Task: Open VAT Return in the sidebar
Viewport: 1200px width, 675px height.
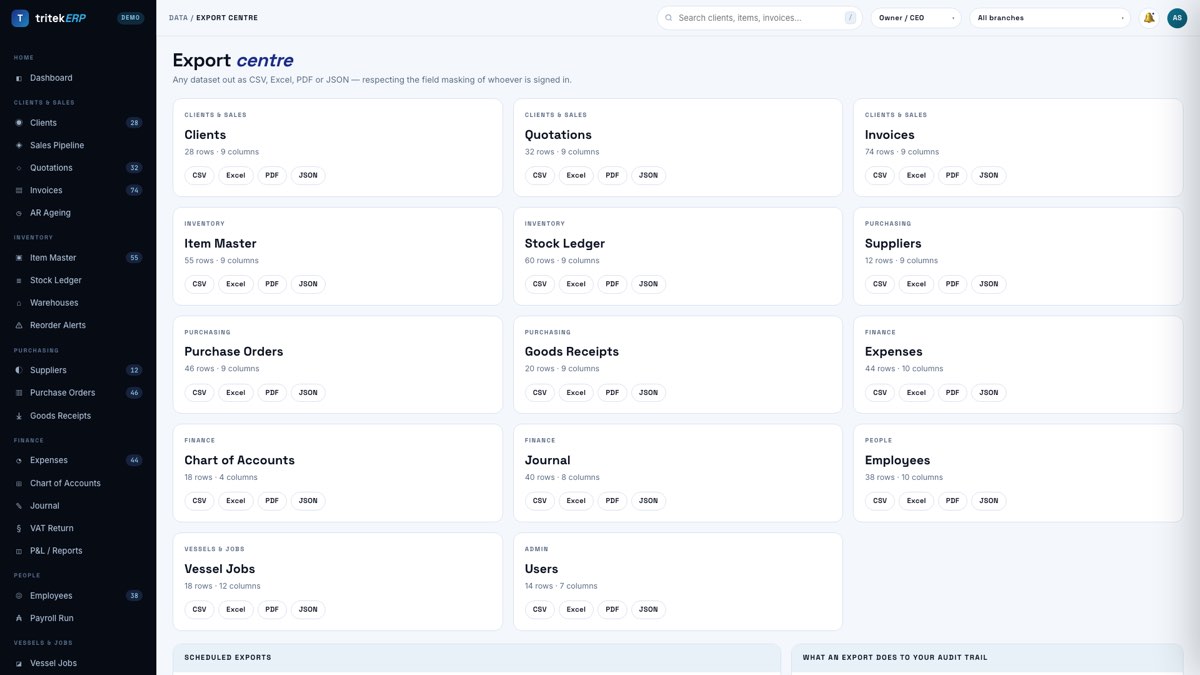Action: point(78,528)
